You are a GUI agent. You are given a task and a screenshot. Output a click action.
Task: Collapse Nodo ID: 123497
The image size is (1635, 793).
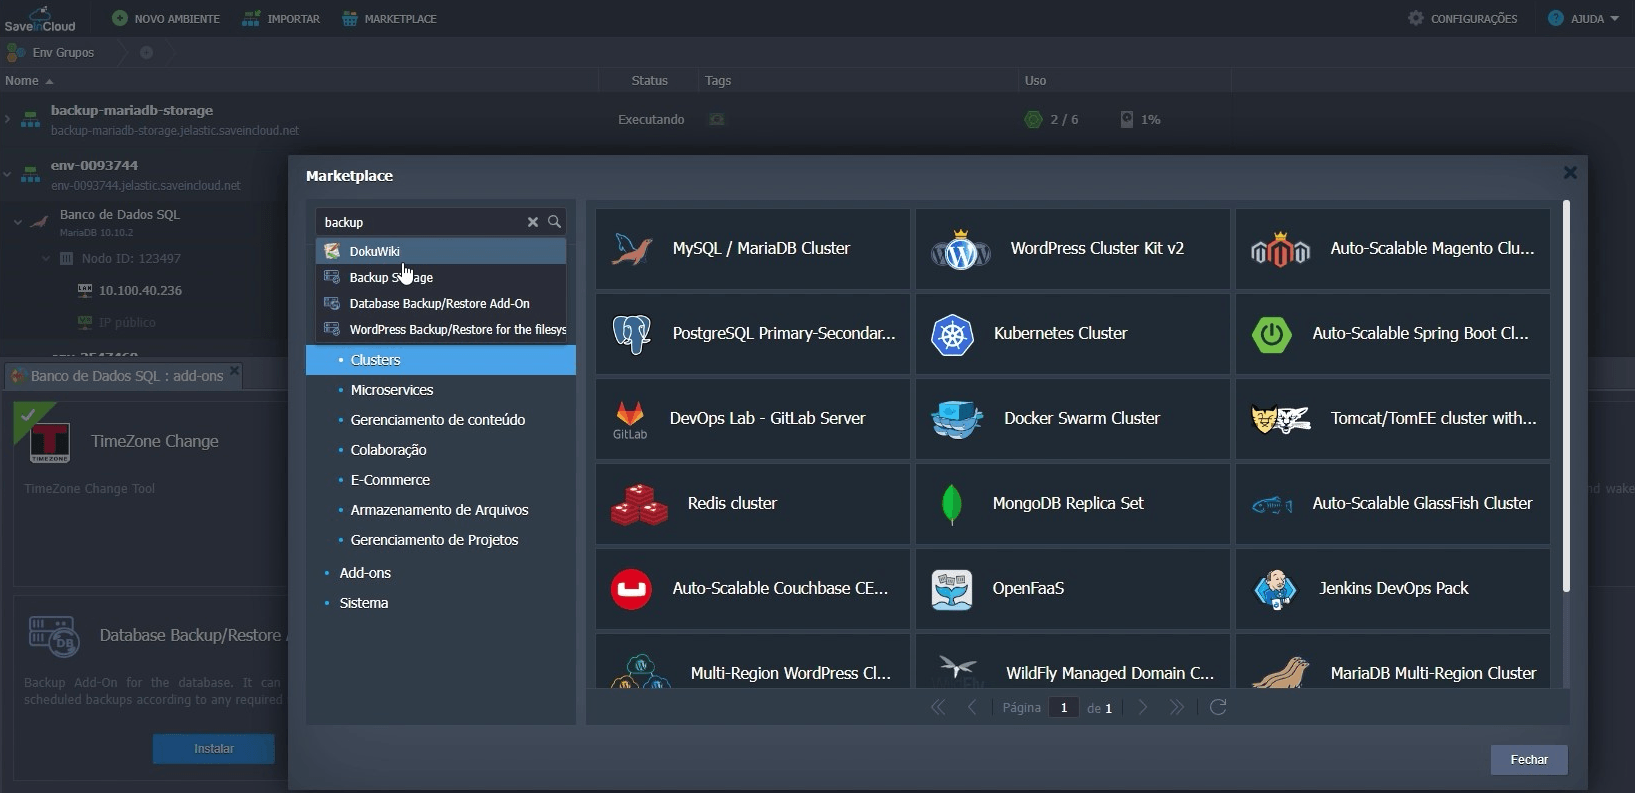coord(45,258)
